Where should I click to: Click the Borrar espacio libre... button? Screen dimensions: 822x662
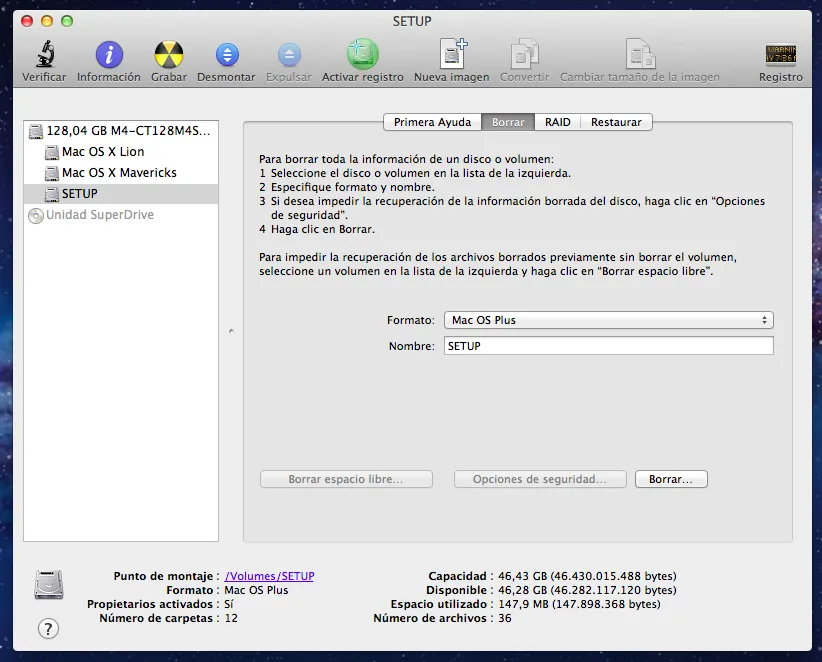click(346, 479)
